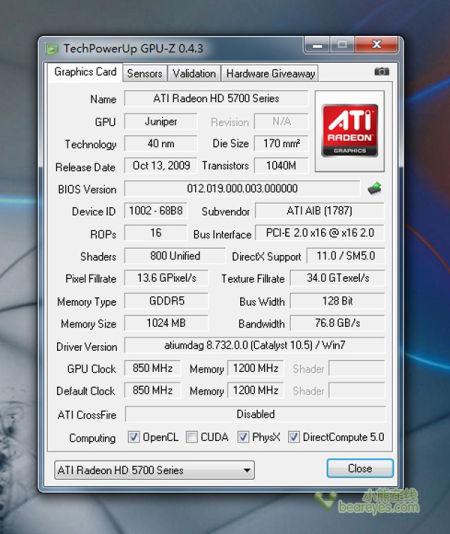Click the BIOS save chip icon
The image size is (450, 534).
pos(374,188)
